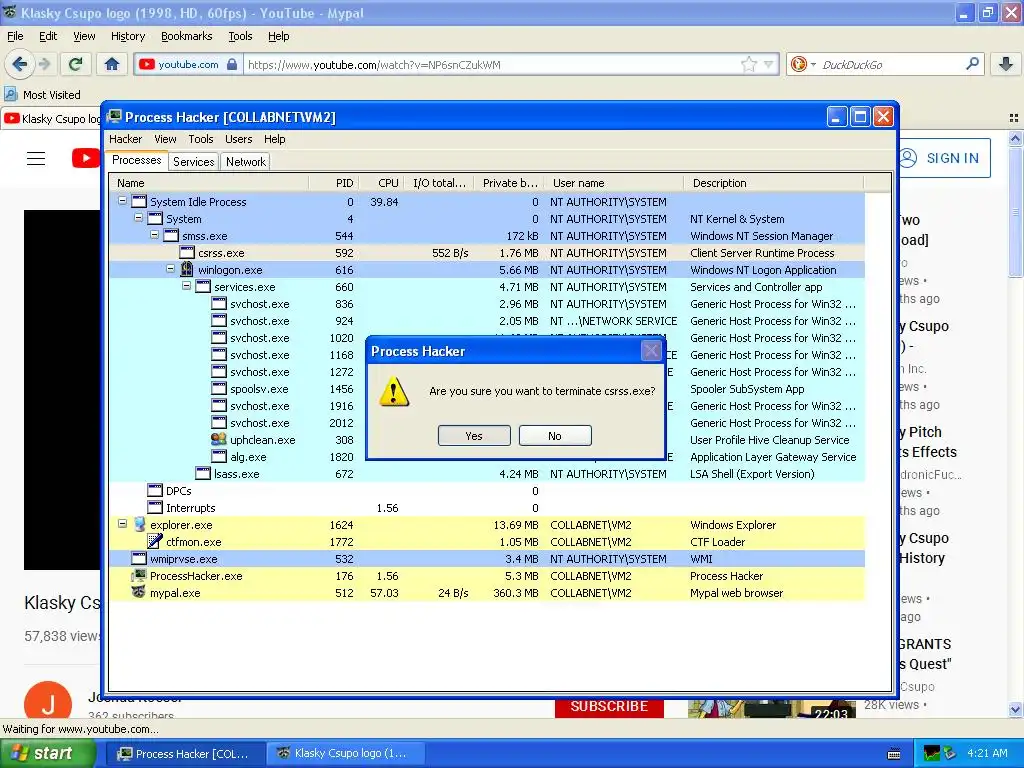Image resolution: width=1024 pixels, height=768 pixels.
Task: Select the Interrupts row
Action: tap(487, 508)
